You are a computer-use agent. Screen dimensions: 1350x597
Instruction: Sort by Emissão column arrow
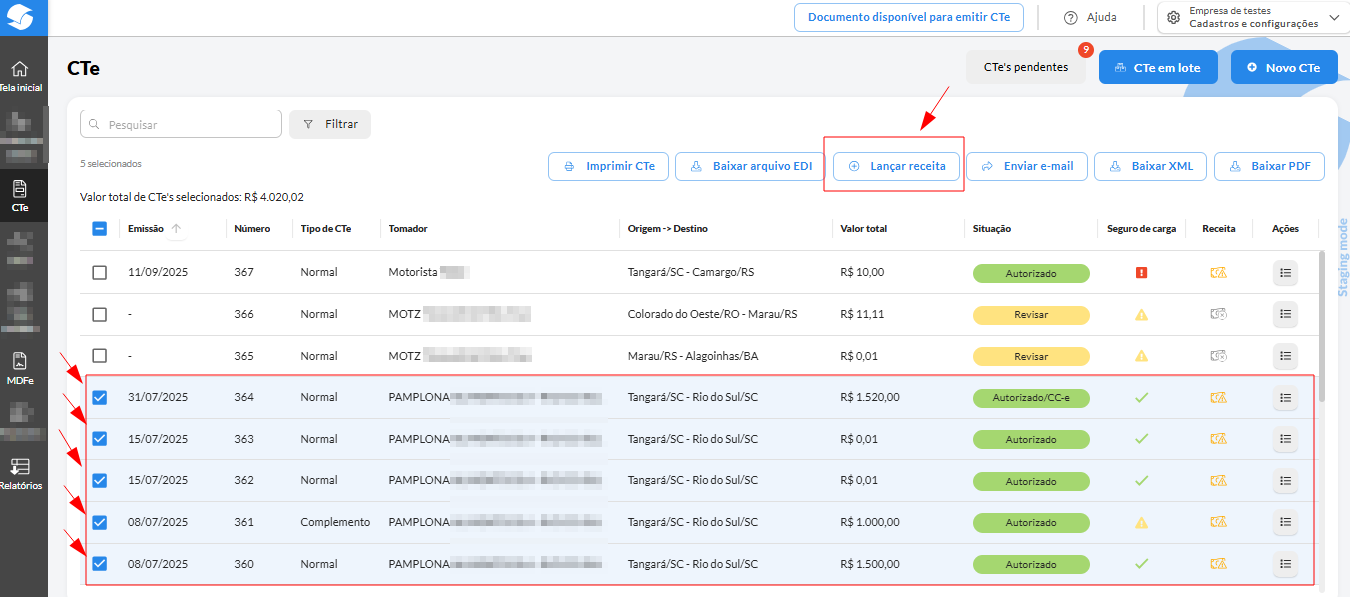click(x=176, y=229)
